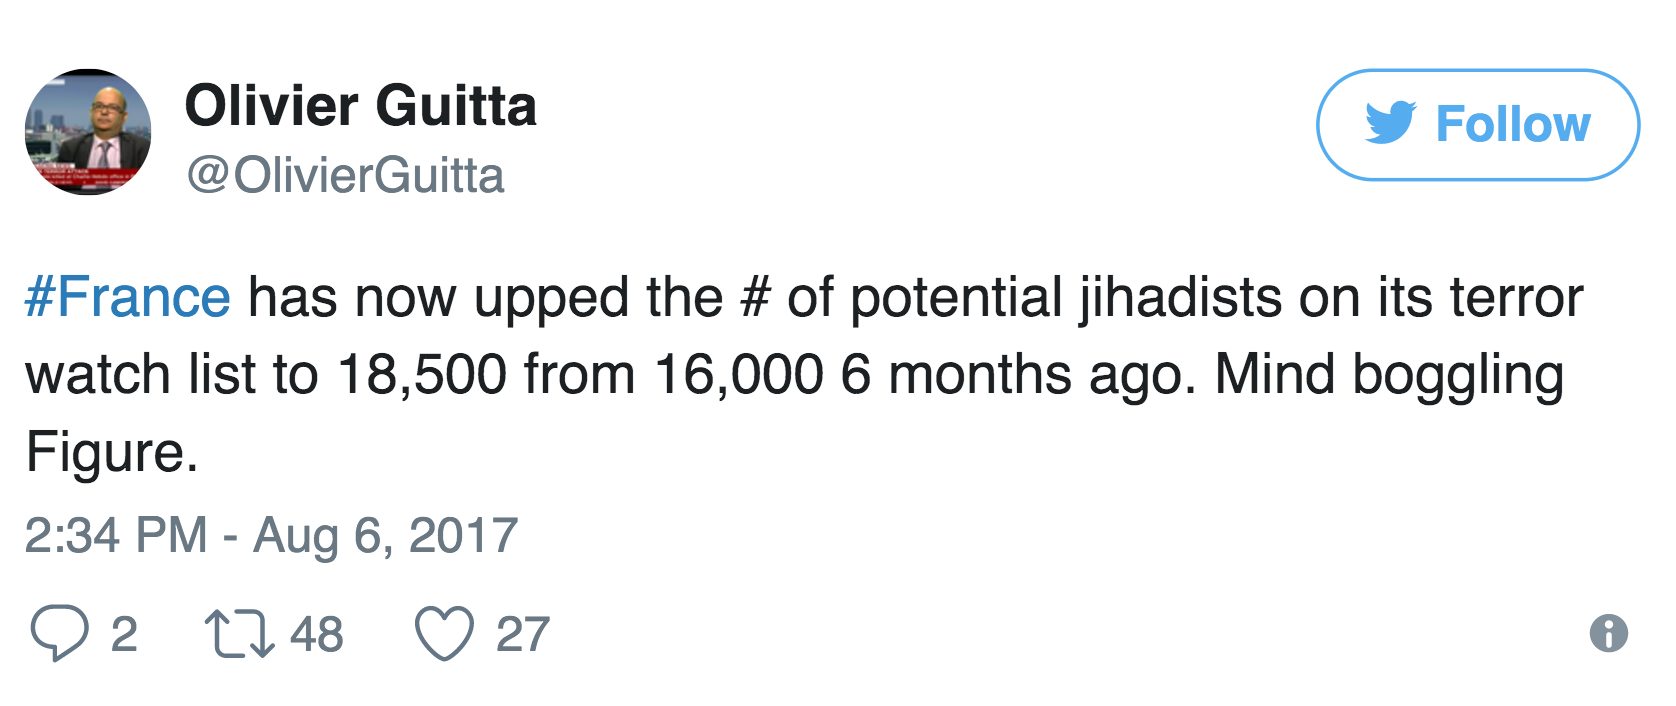This screenshot has width=1676, height=706.
Task: Click the Twitter bird logo in Follow
Action: pos(1391,124)
